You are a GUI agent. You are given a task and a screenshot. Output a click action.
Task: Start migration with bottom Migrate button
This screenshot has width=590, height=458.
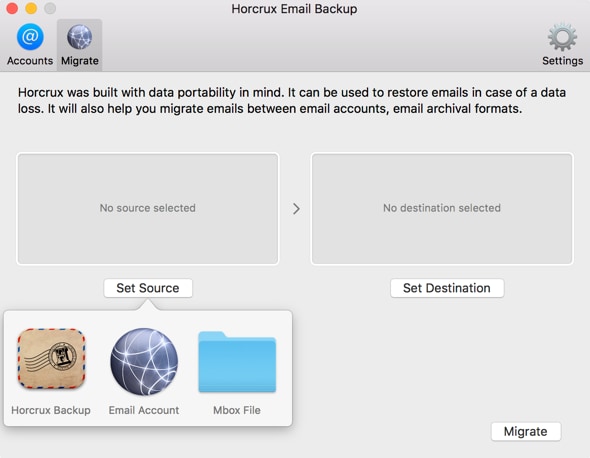pyautogui.click(x=526, y=431)
